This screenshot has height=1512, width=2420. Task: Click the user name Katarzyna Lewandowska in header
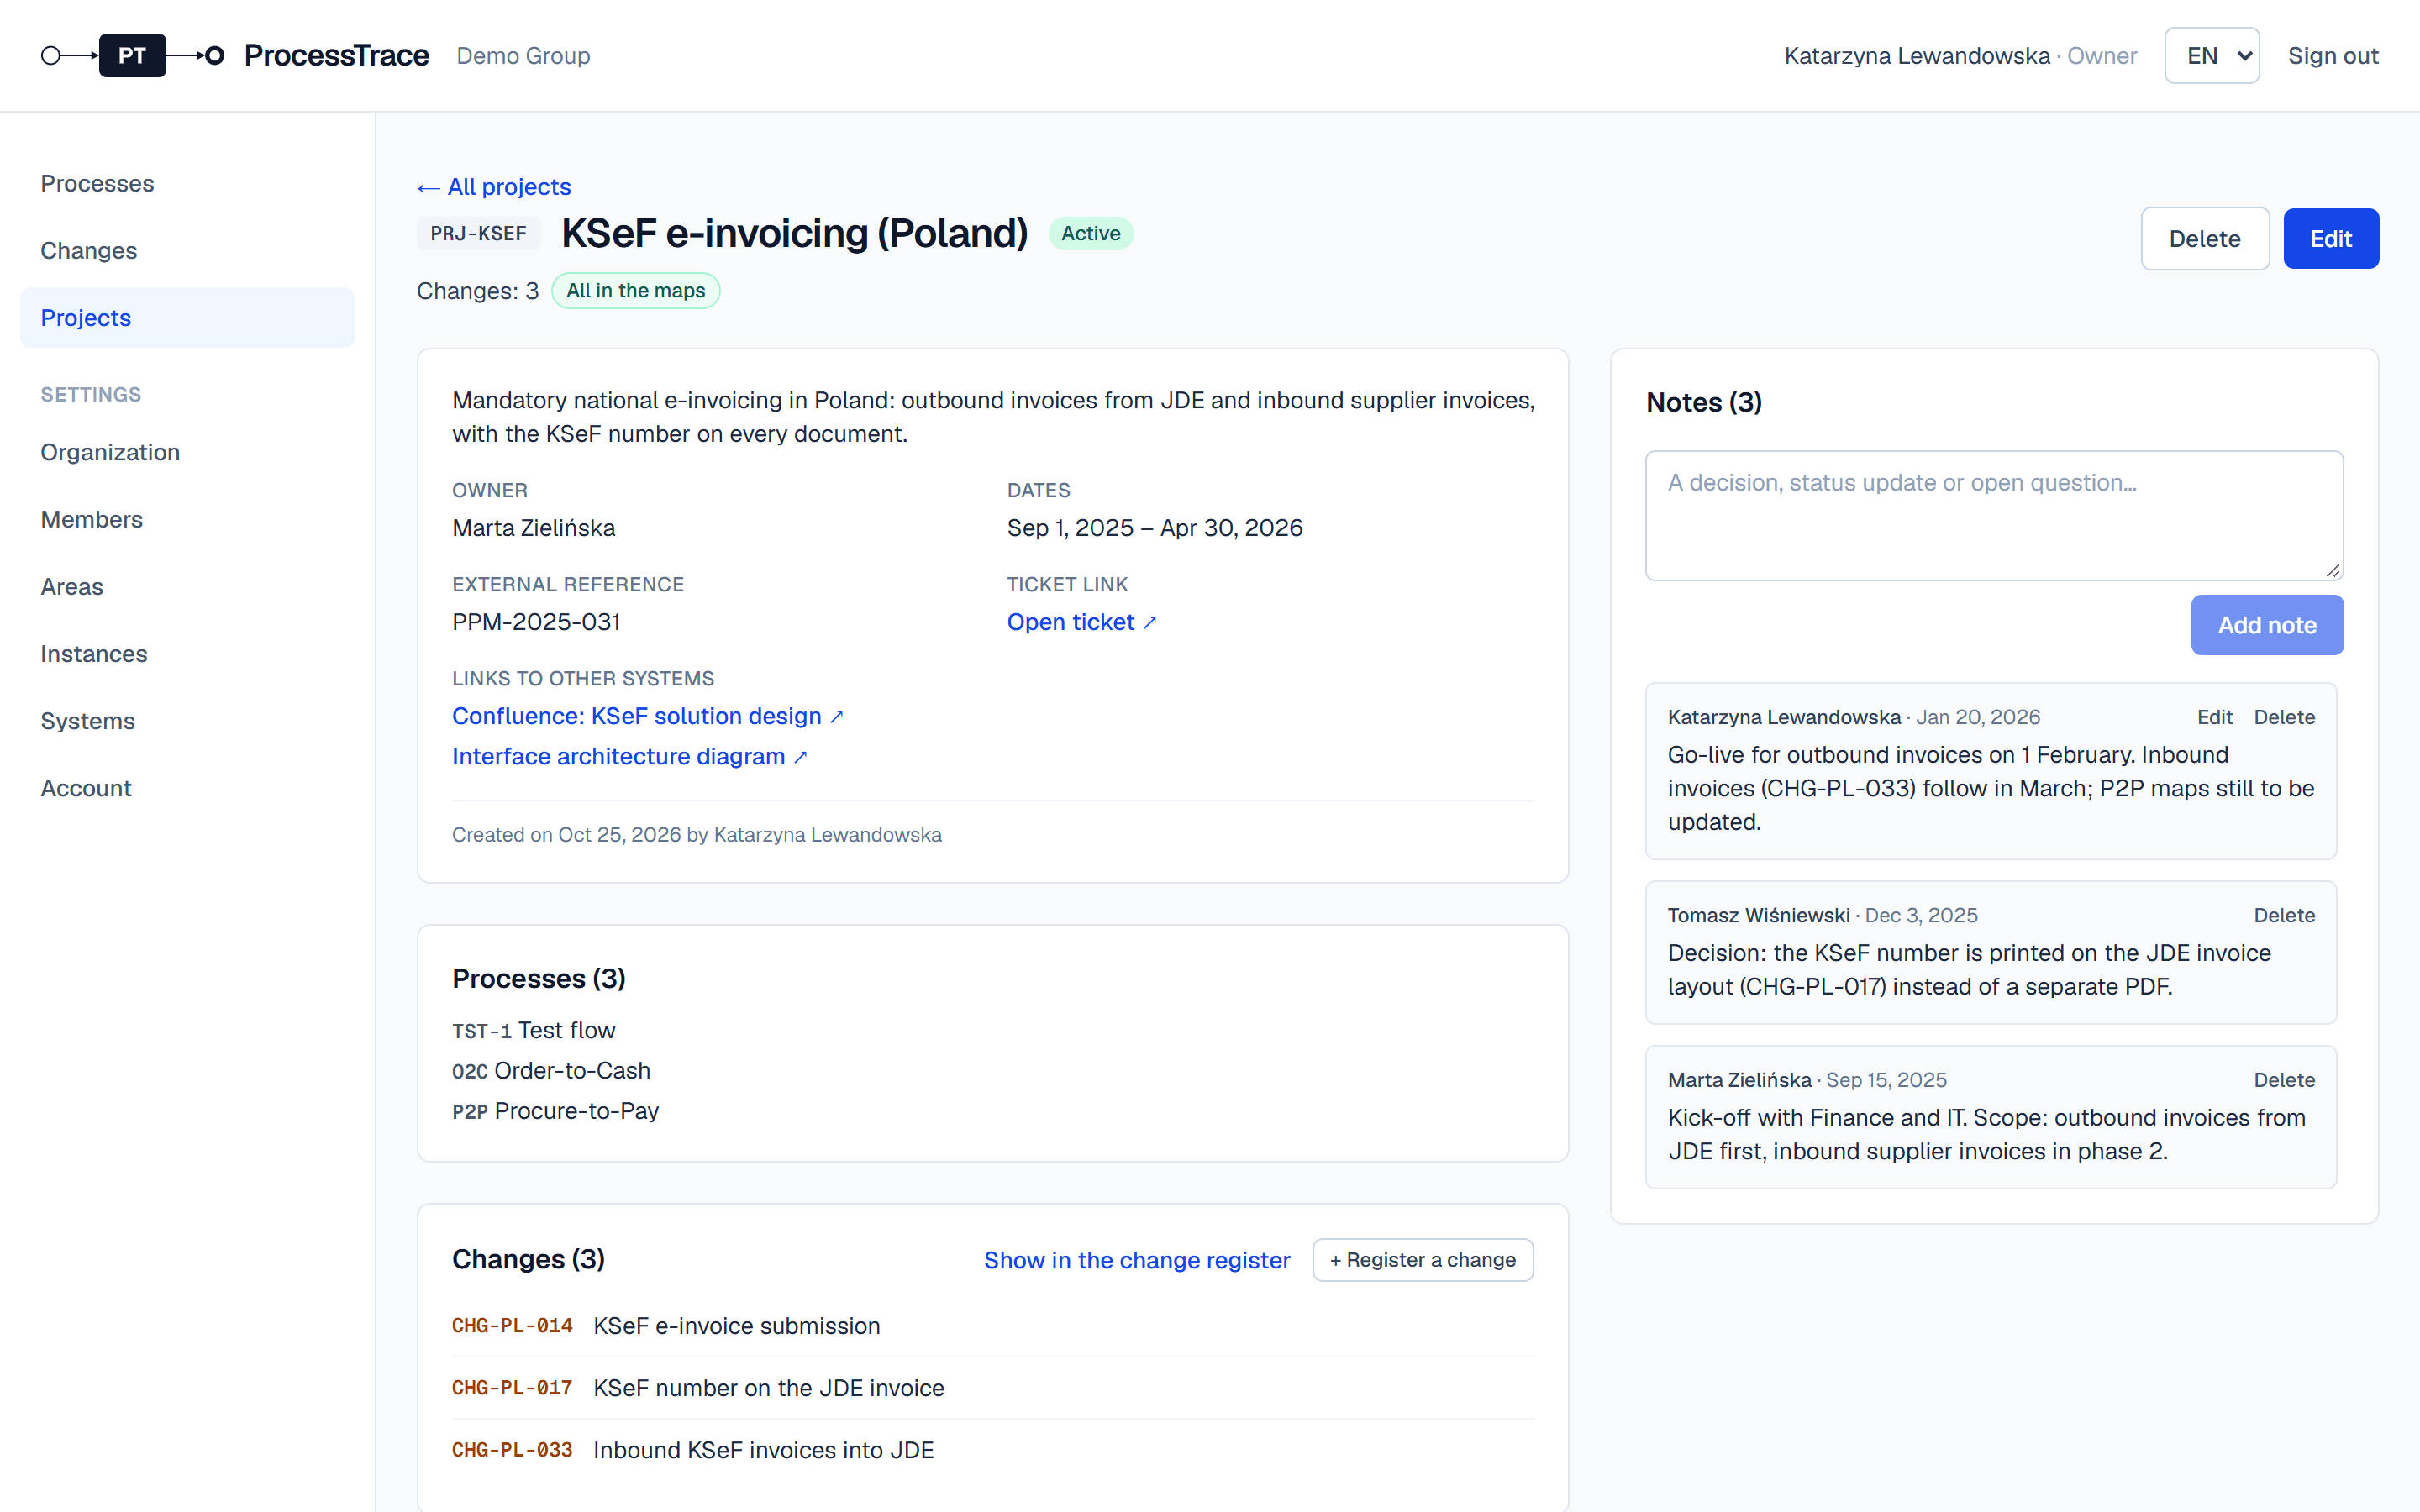coord(1917,55)
